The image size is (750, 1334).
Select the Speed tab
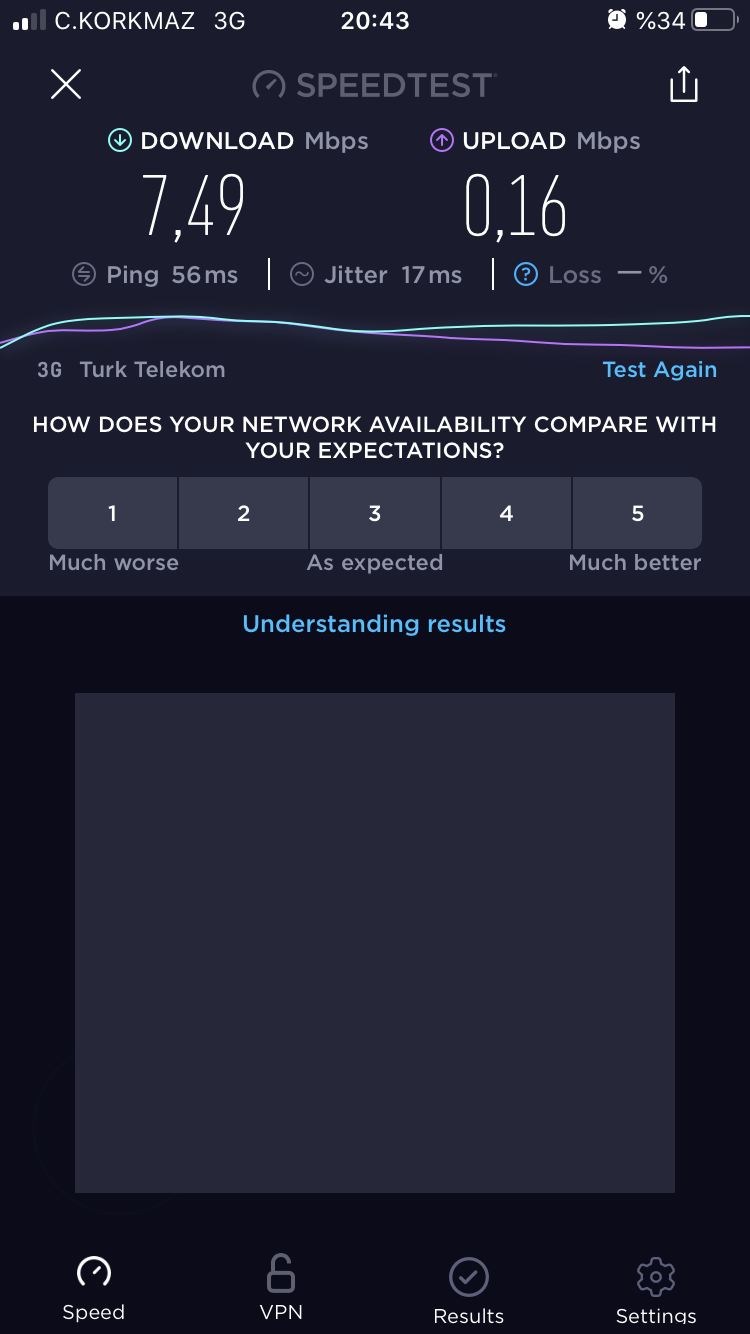click(94, 1289)
